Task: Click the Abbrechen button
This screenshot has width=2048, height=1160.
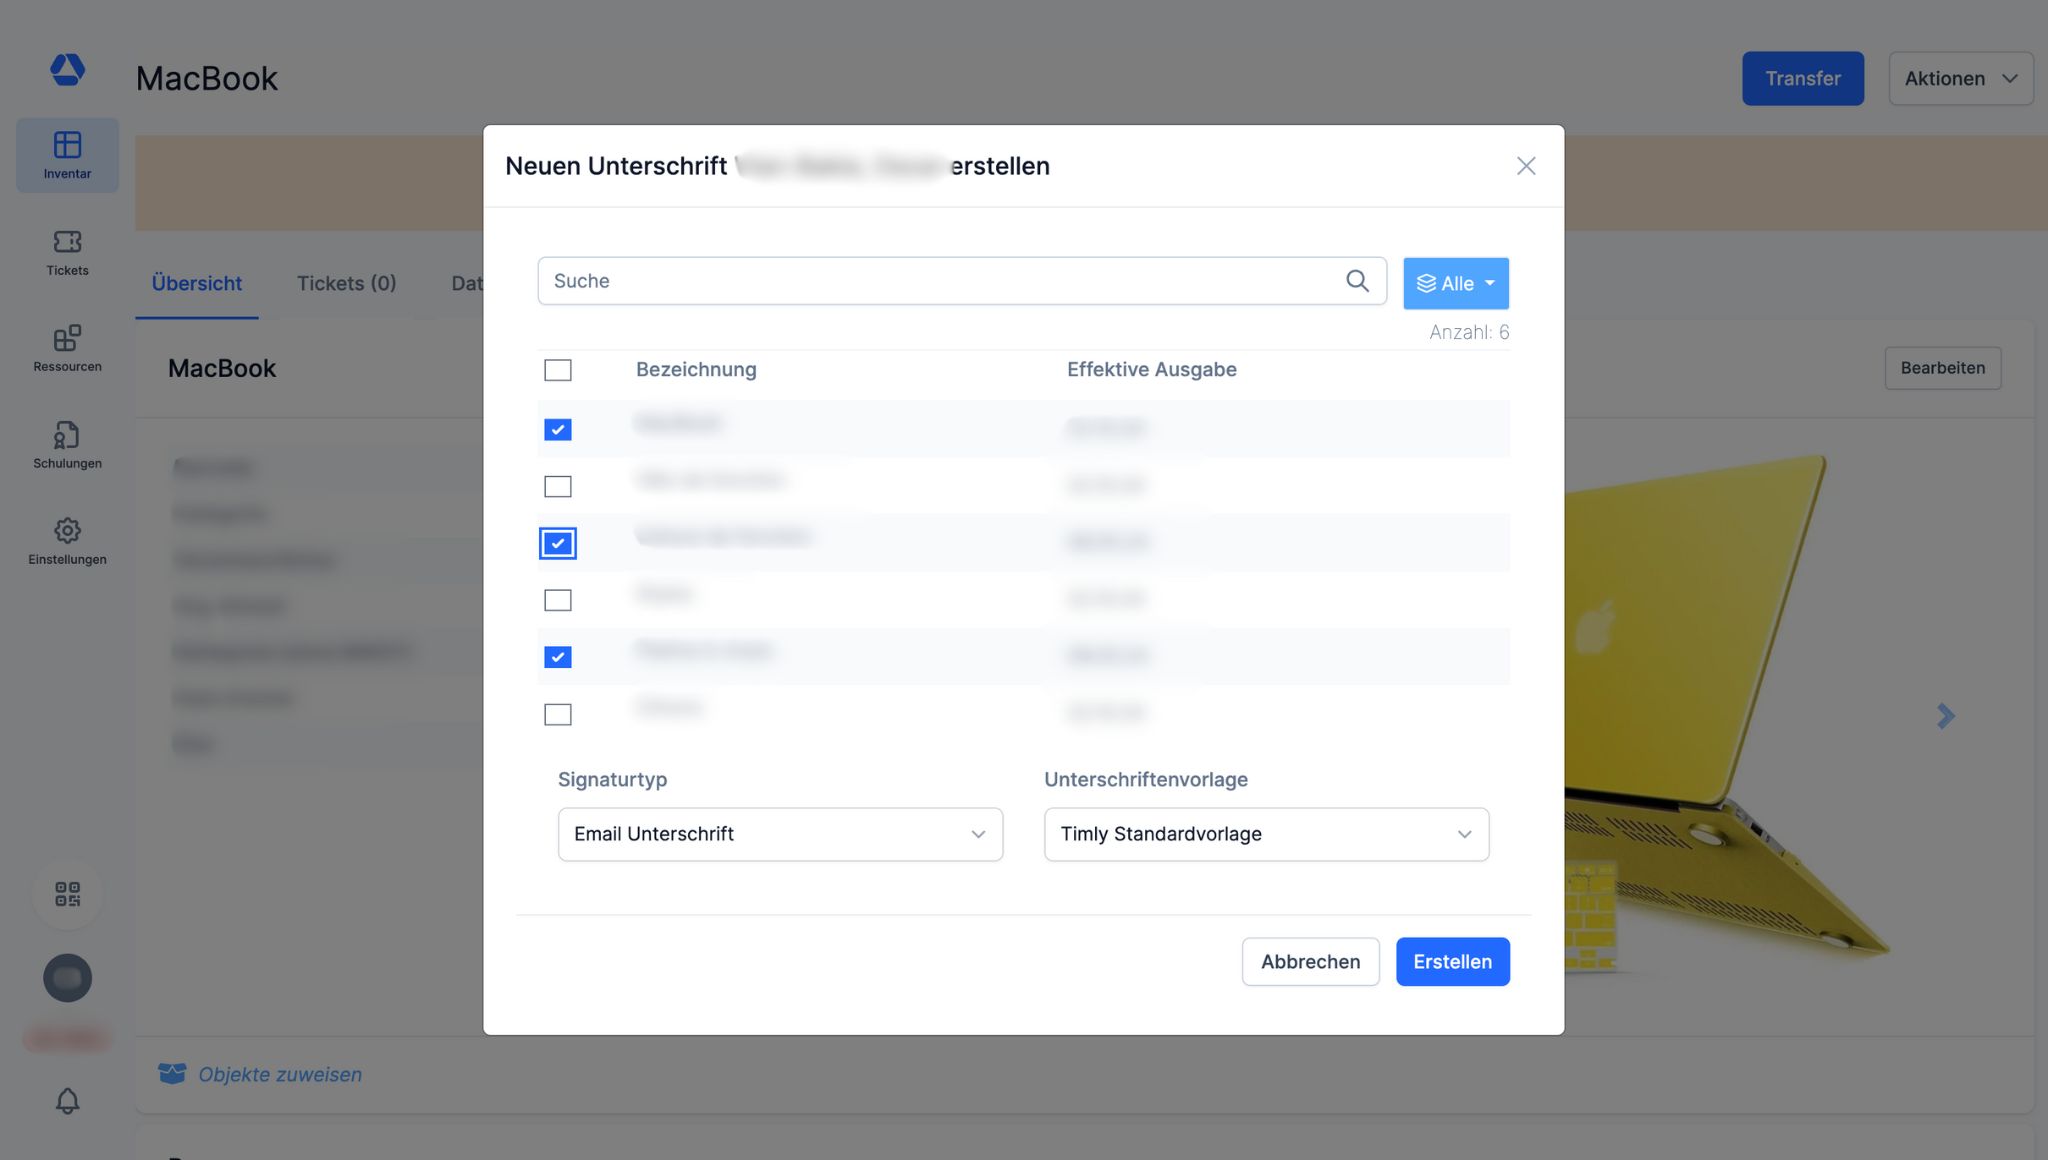Action: 1310,961
